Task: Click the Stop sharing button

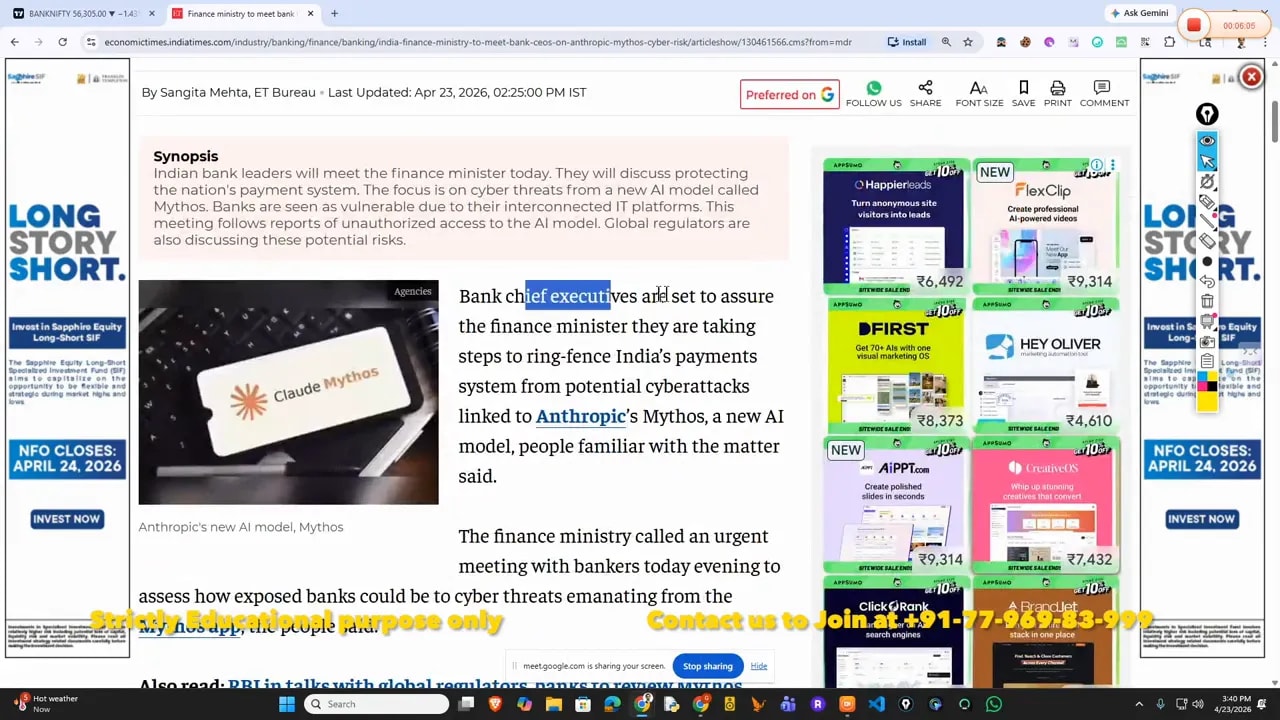Action: tap(707, 666)
